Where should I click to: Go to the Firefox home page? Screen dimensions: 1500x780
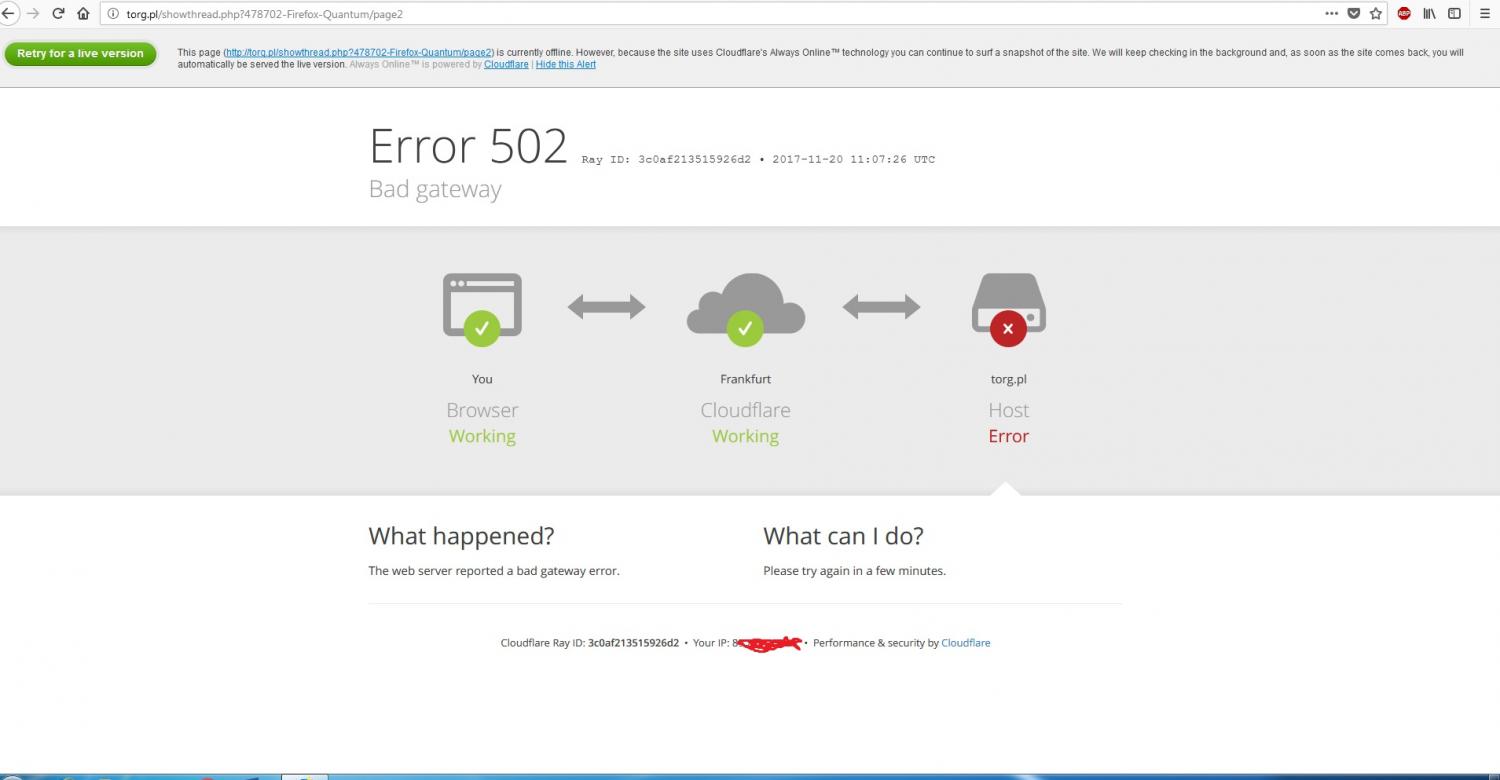[x=83, y=14]
